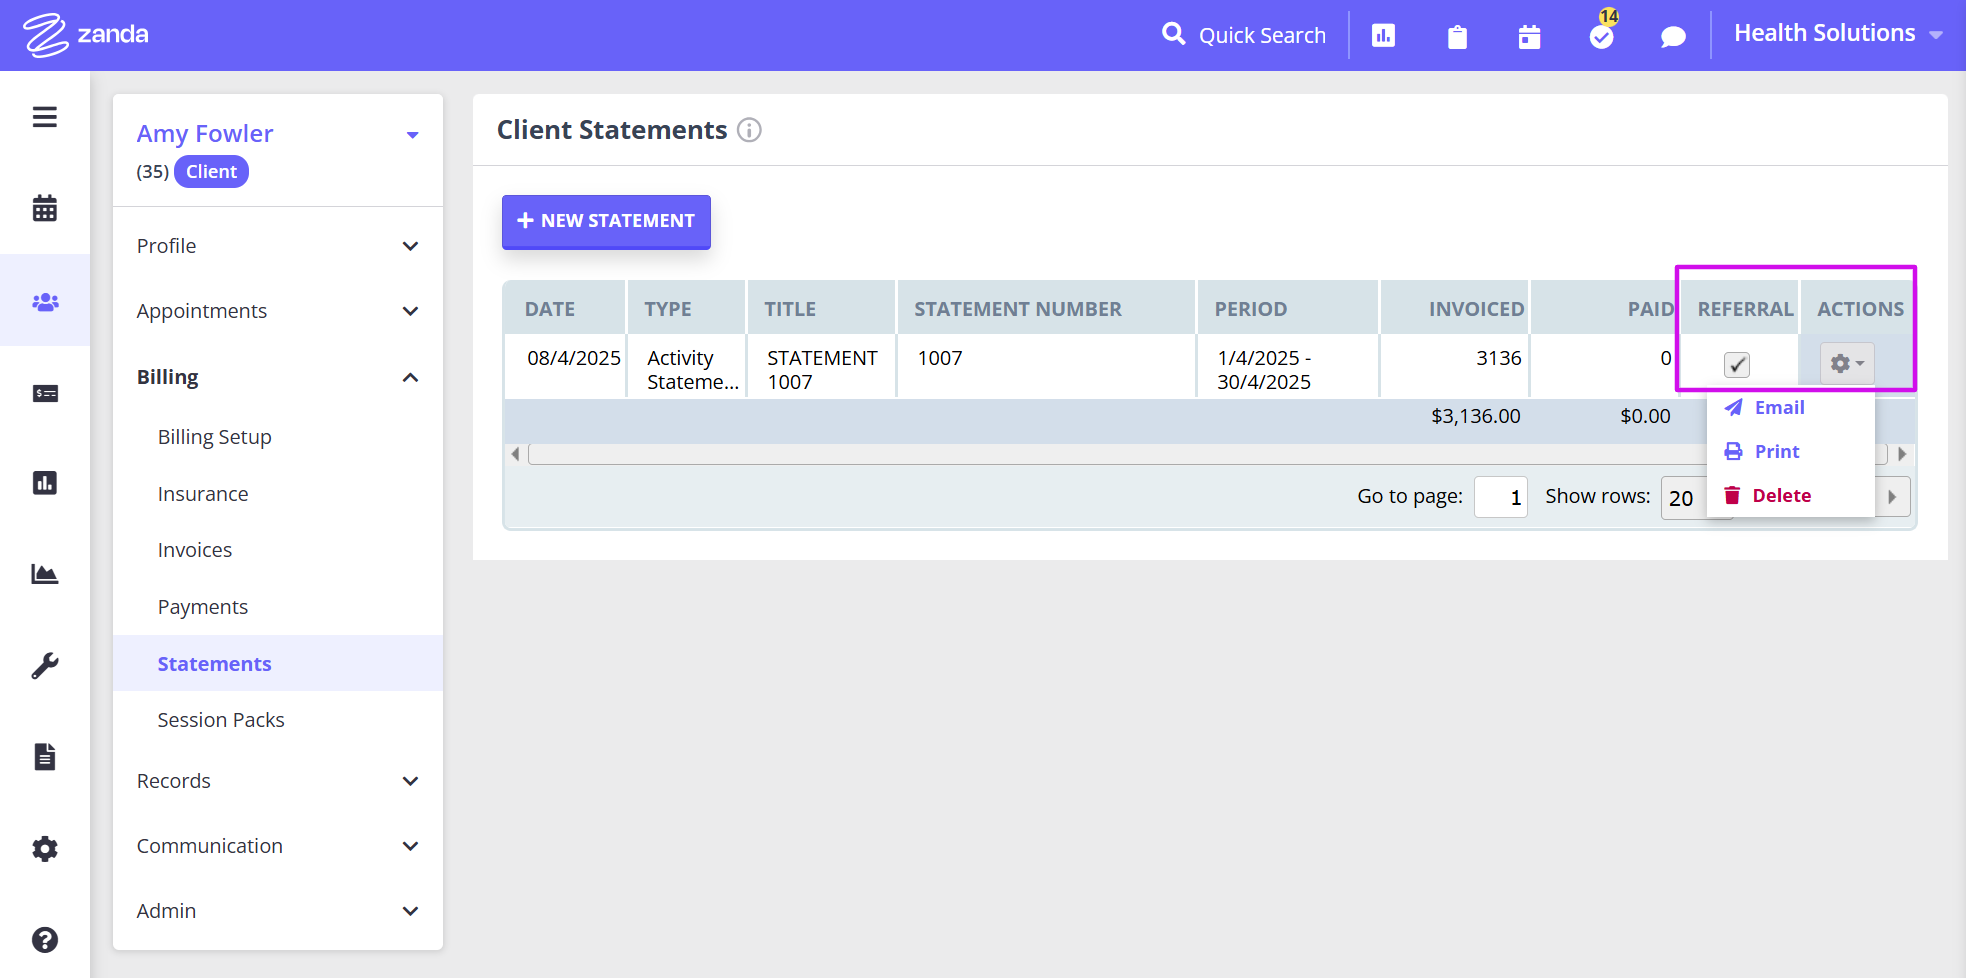The height and width of the screenshot is (978, 1966).
Task: Expand the Admin section
Action: coord(278,911)
